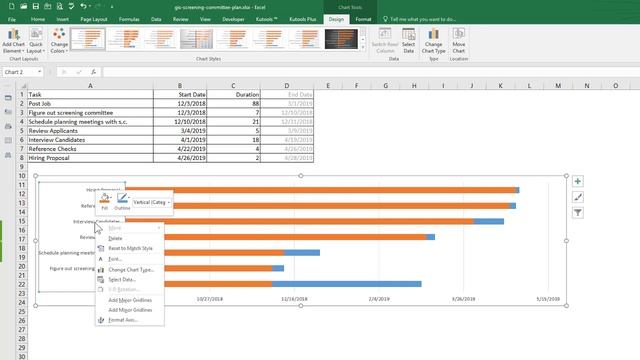The width and height of the screenshot is (640, 360).
Task: Open the File tab
Action: [x=12, y=19]
